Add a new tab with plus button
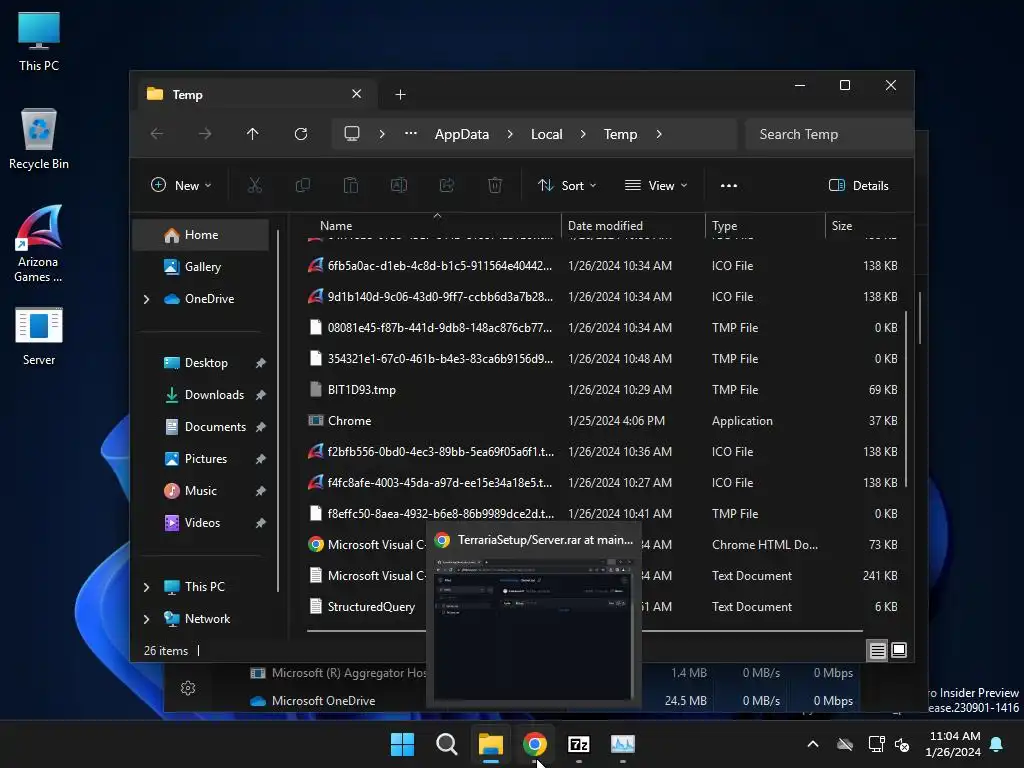Viewport: 1024px width, 768px height. coord(400,95)
